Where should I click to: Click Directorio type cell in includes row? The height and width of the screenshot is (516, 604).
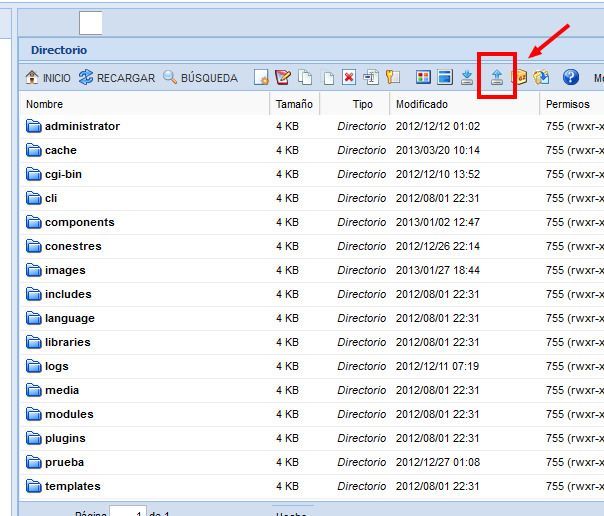[362, 294]
